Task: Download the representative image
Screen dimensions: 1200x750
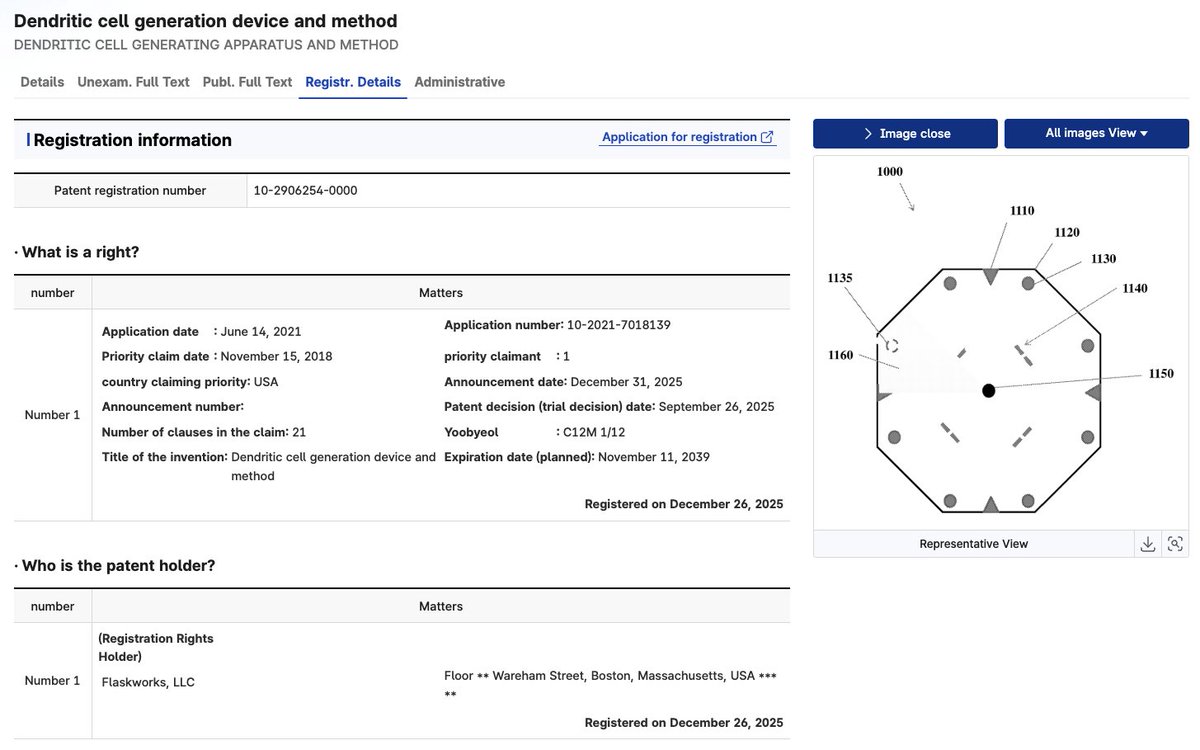Action: [x=1148, y=544]
